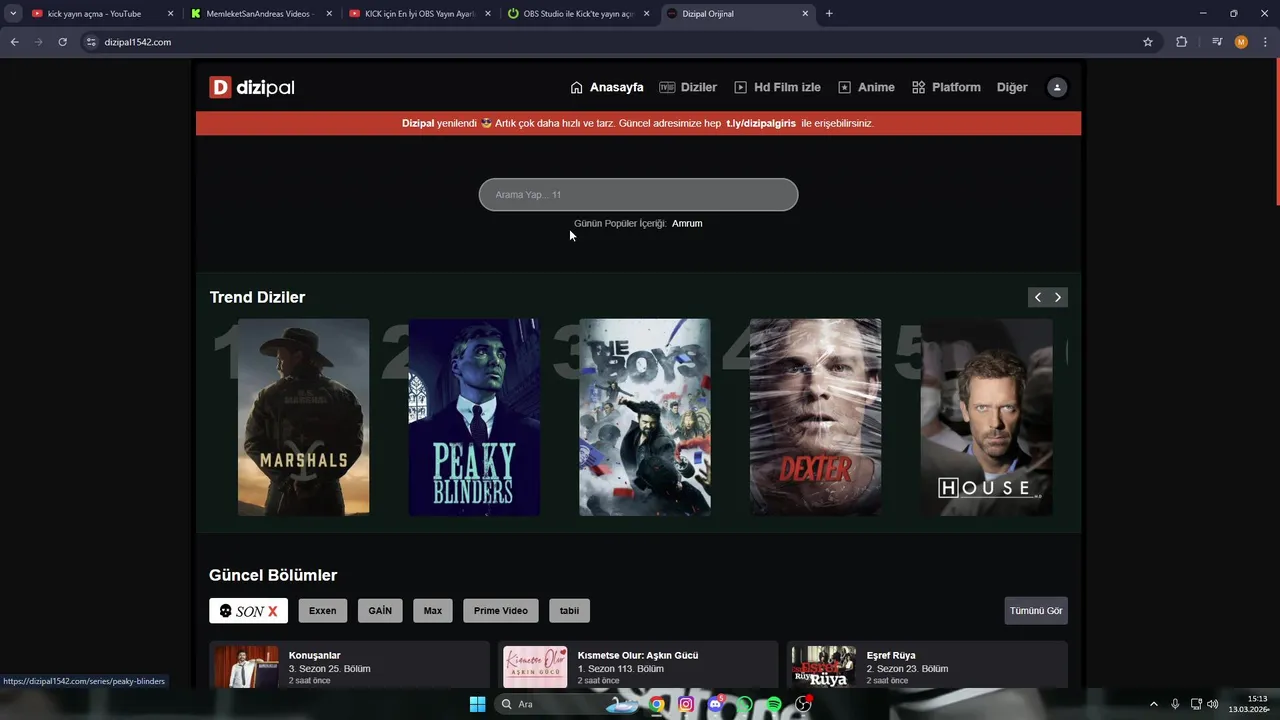This screenshot has width=1280, height=720.
Task: Open the Diğer menu item
Action: point(1012,87)
